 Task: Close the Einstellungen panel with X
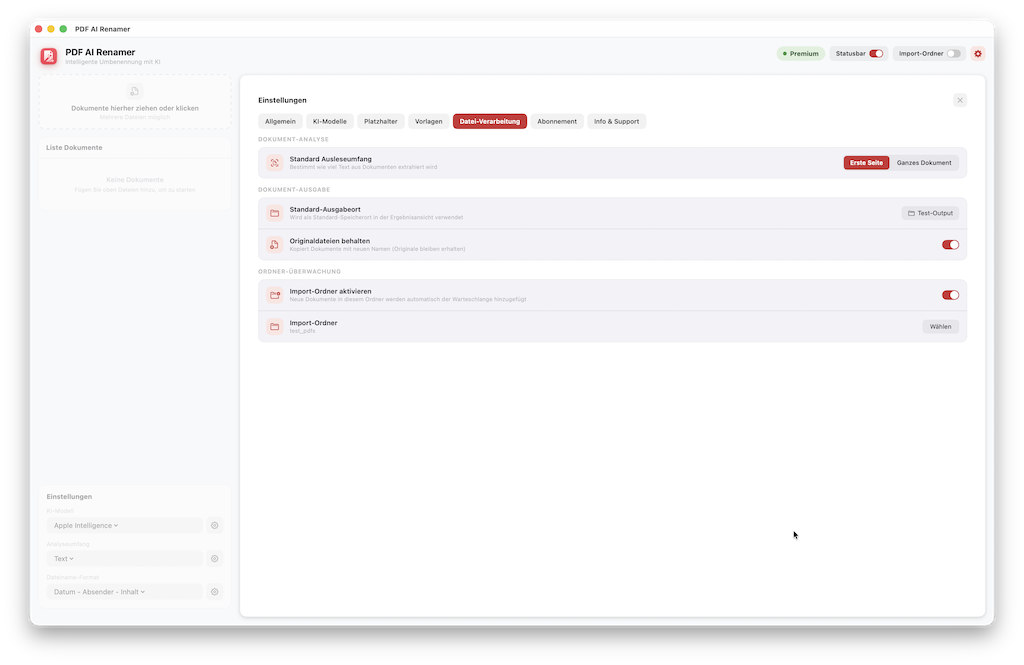click(x=959, y=100)
